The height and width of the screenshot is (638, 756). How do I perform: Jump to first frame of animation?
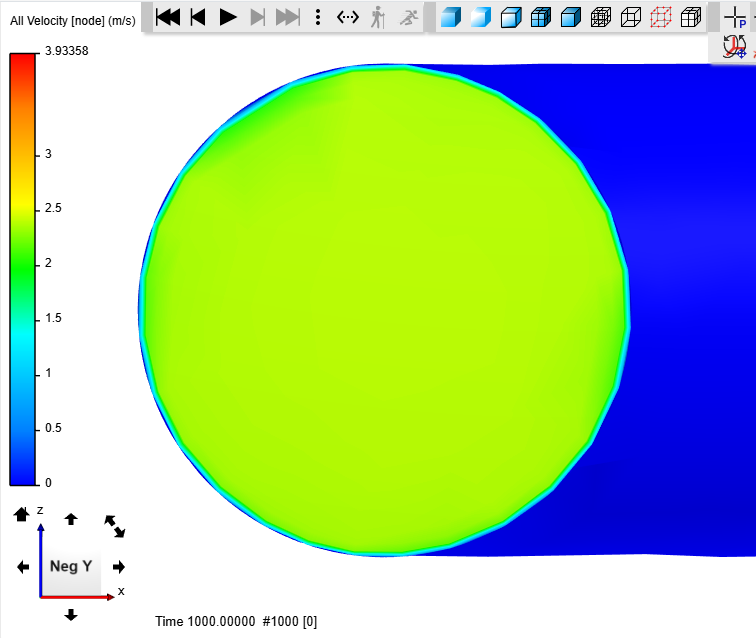[168, 17]
